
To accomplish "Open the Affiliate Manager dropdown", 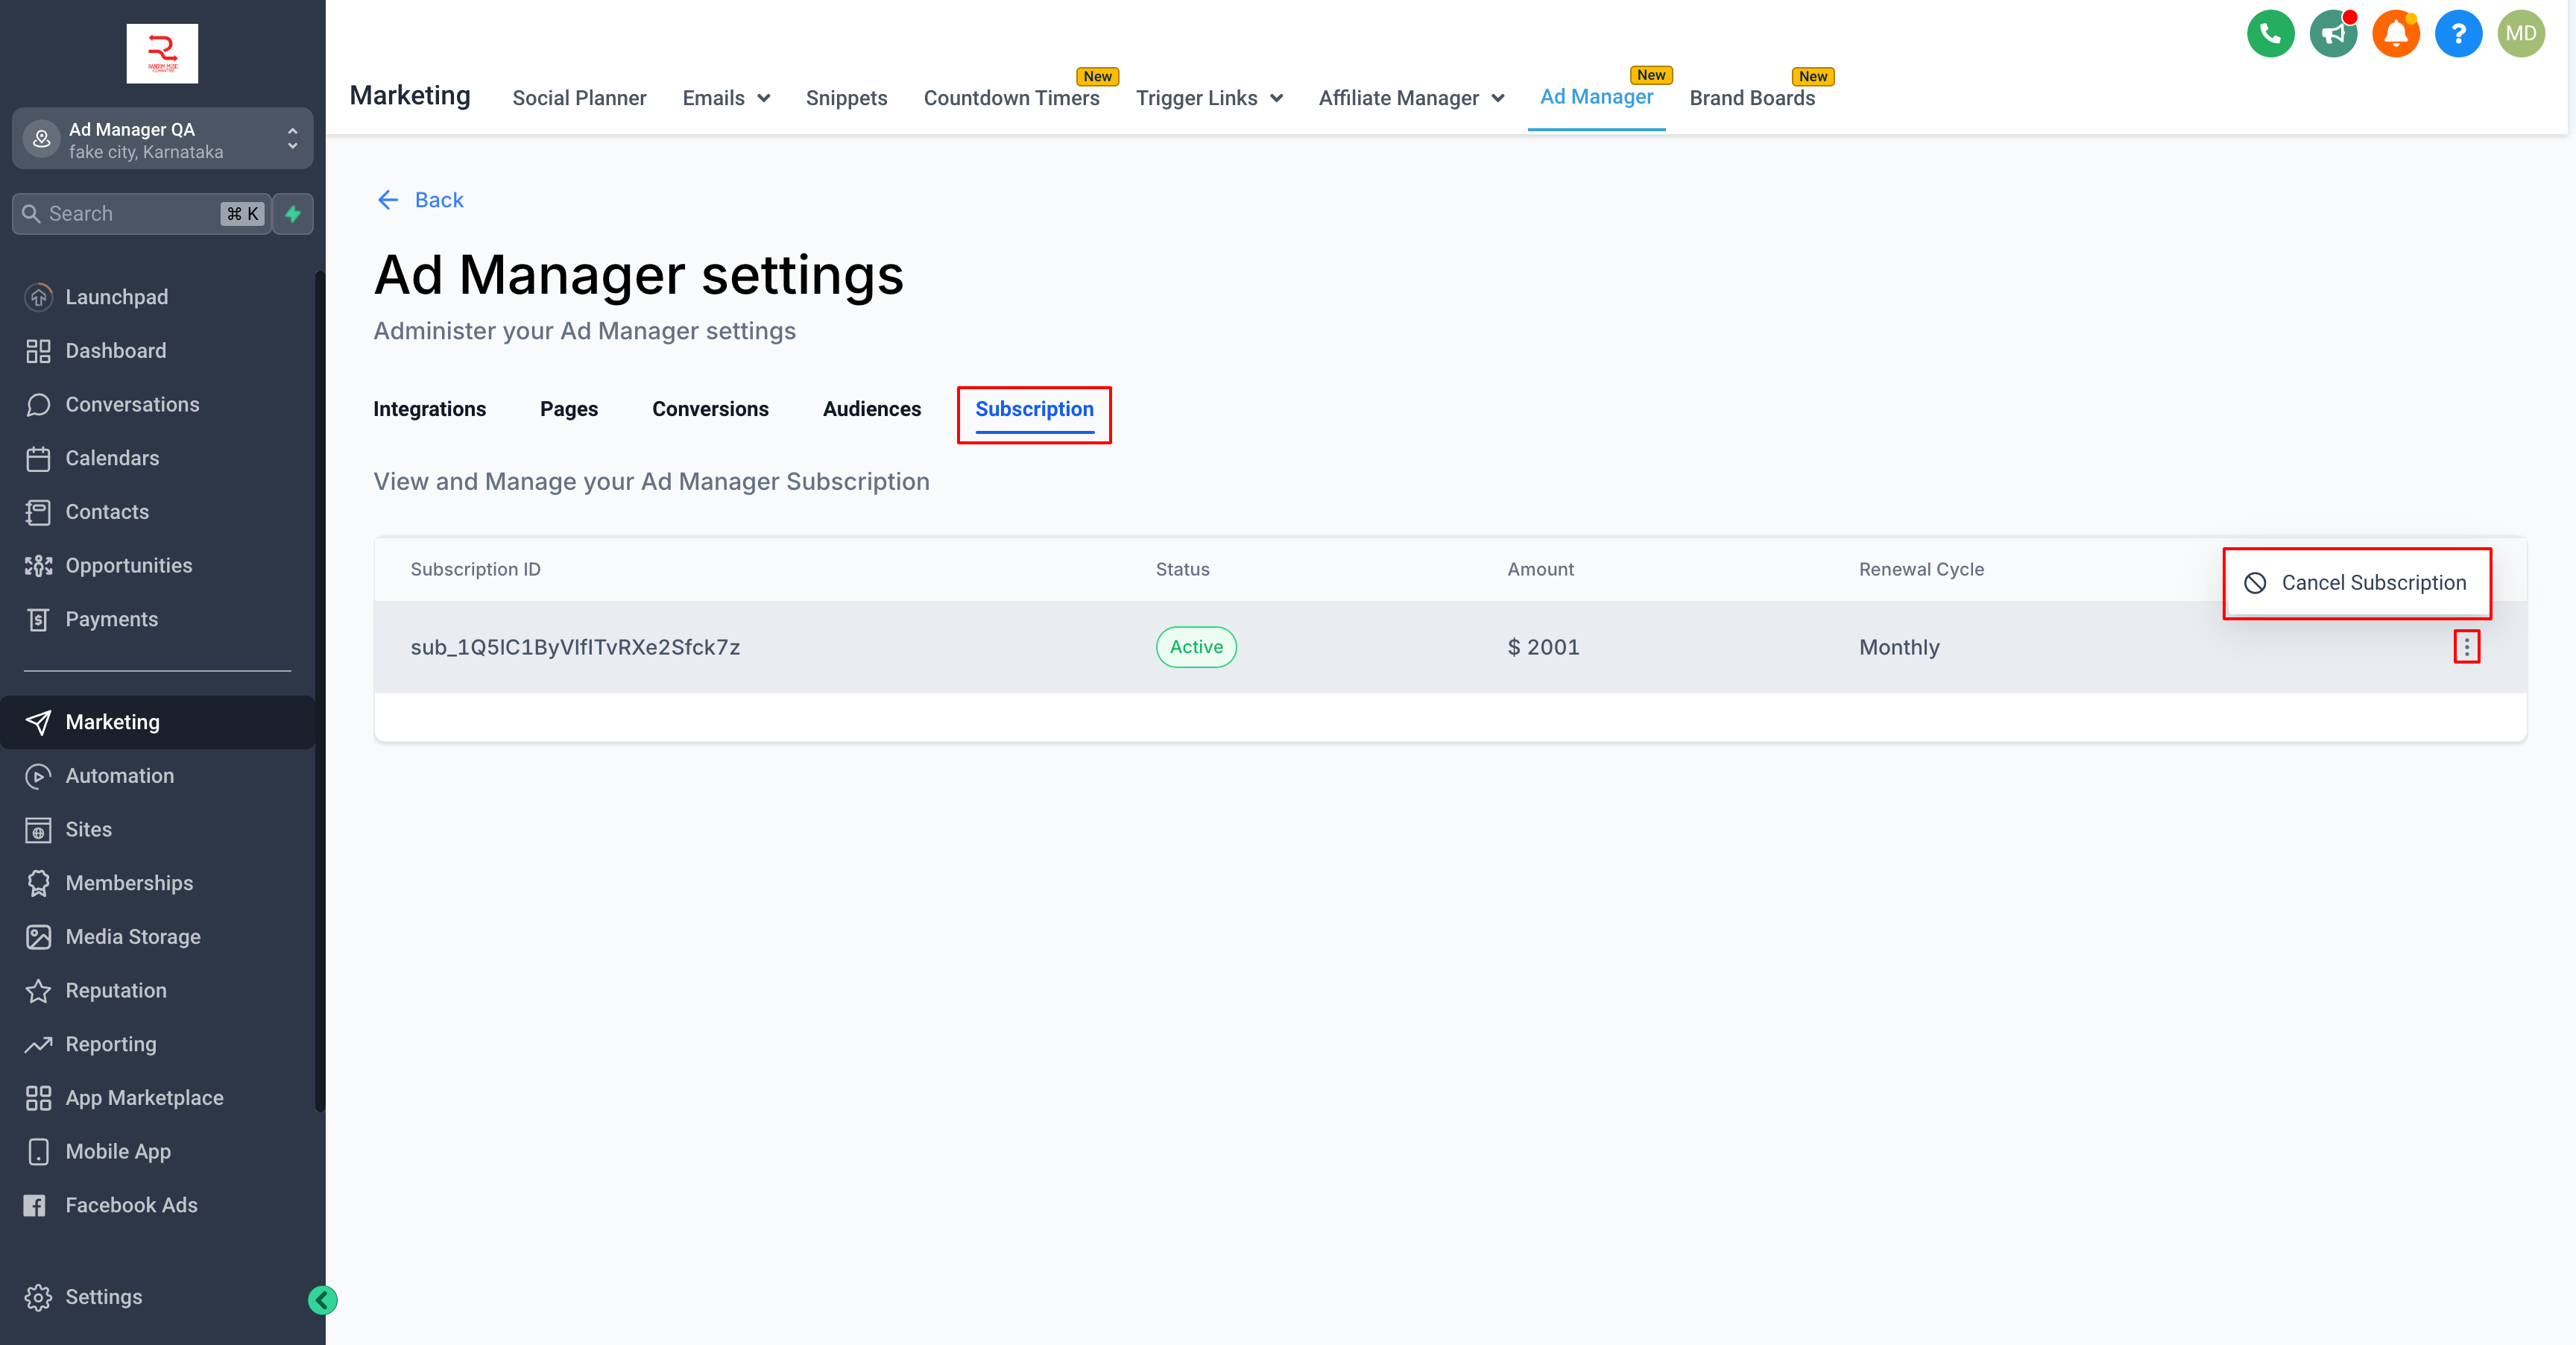I will pyautogui.click(x=1411, y=98).
